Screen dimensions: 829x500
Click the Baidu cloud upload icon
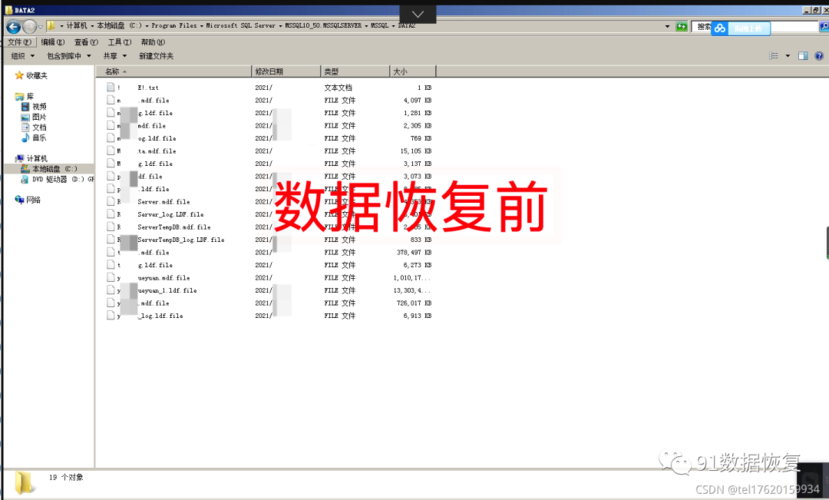point(720,29)
